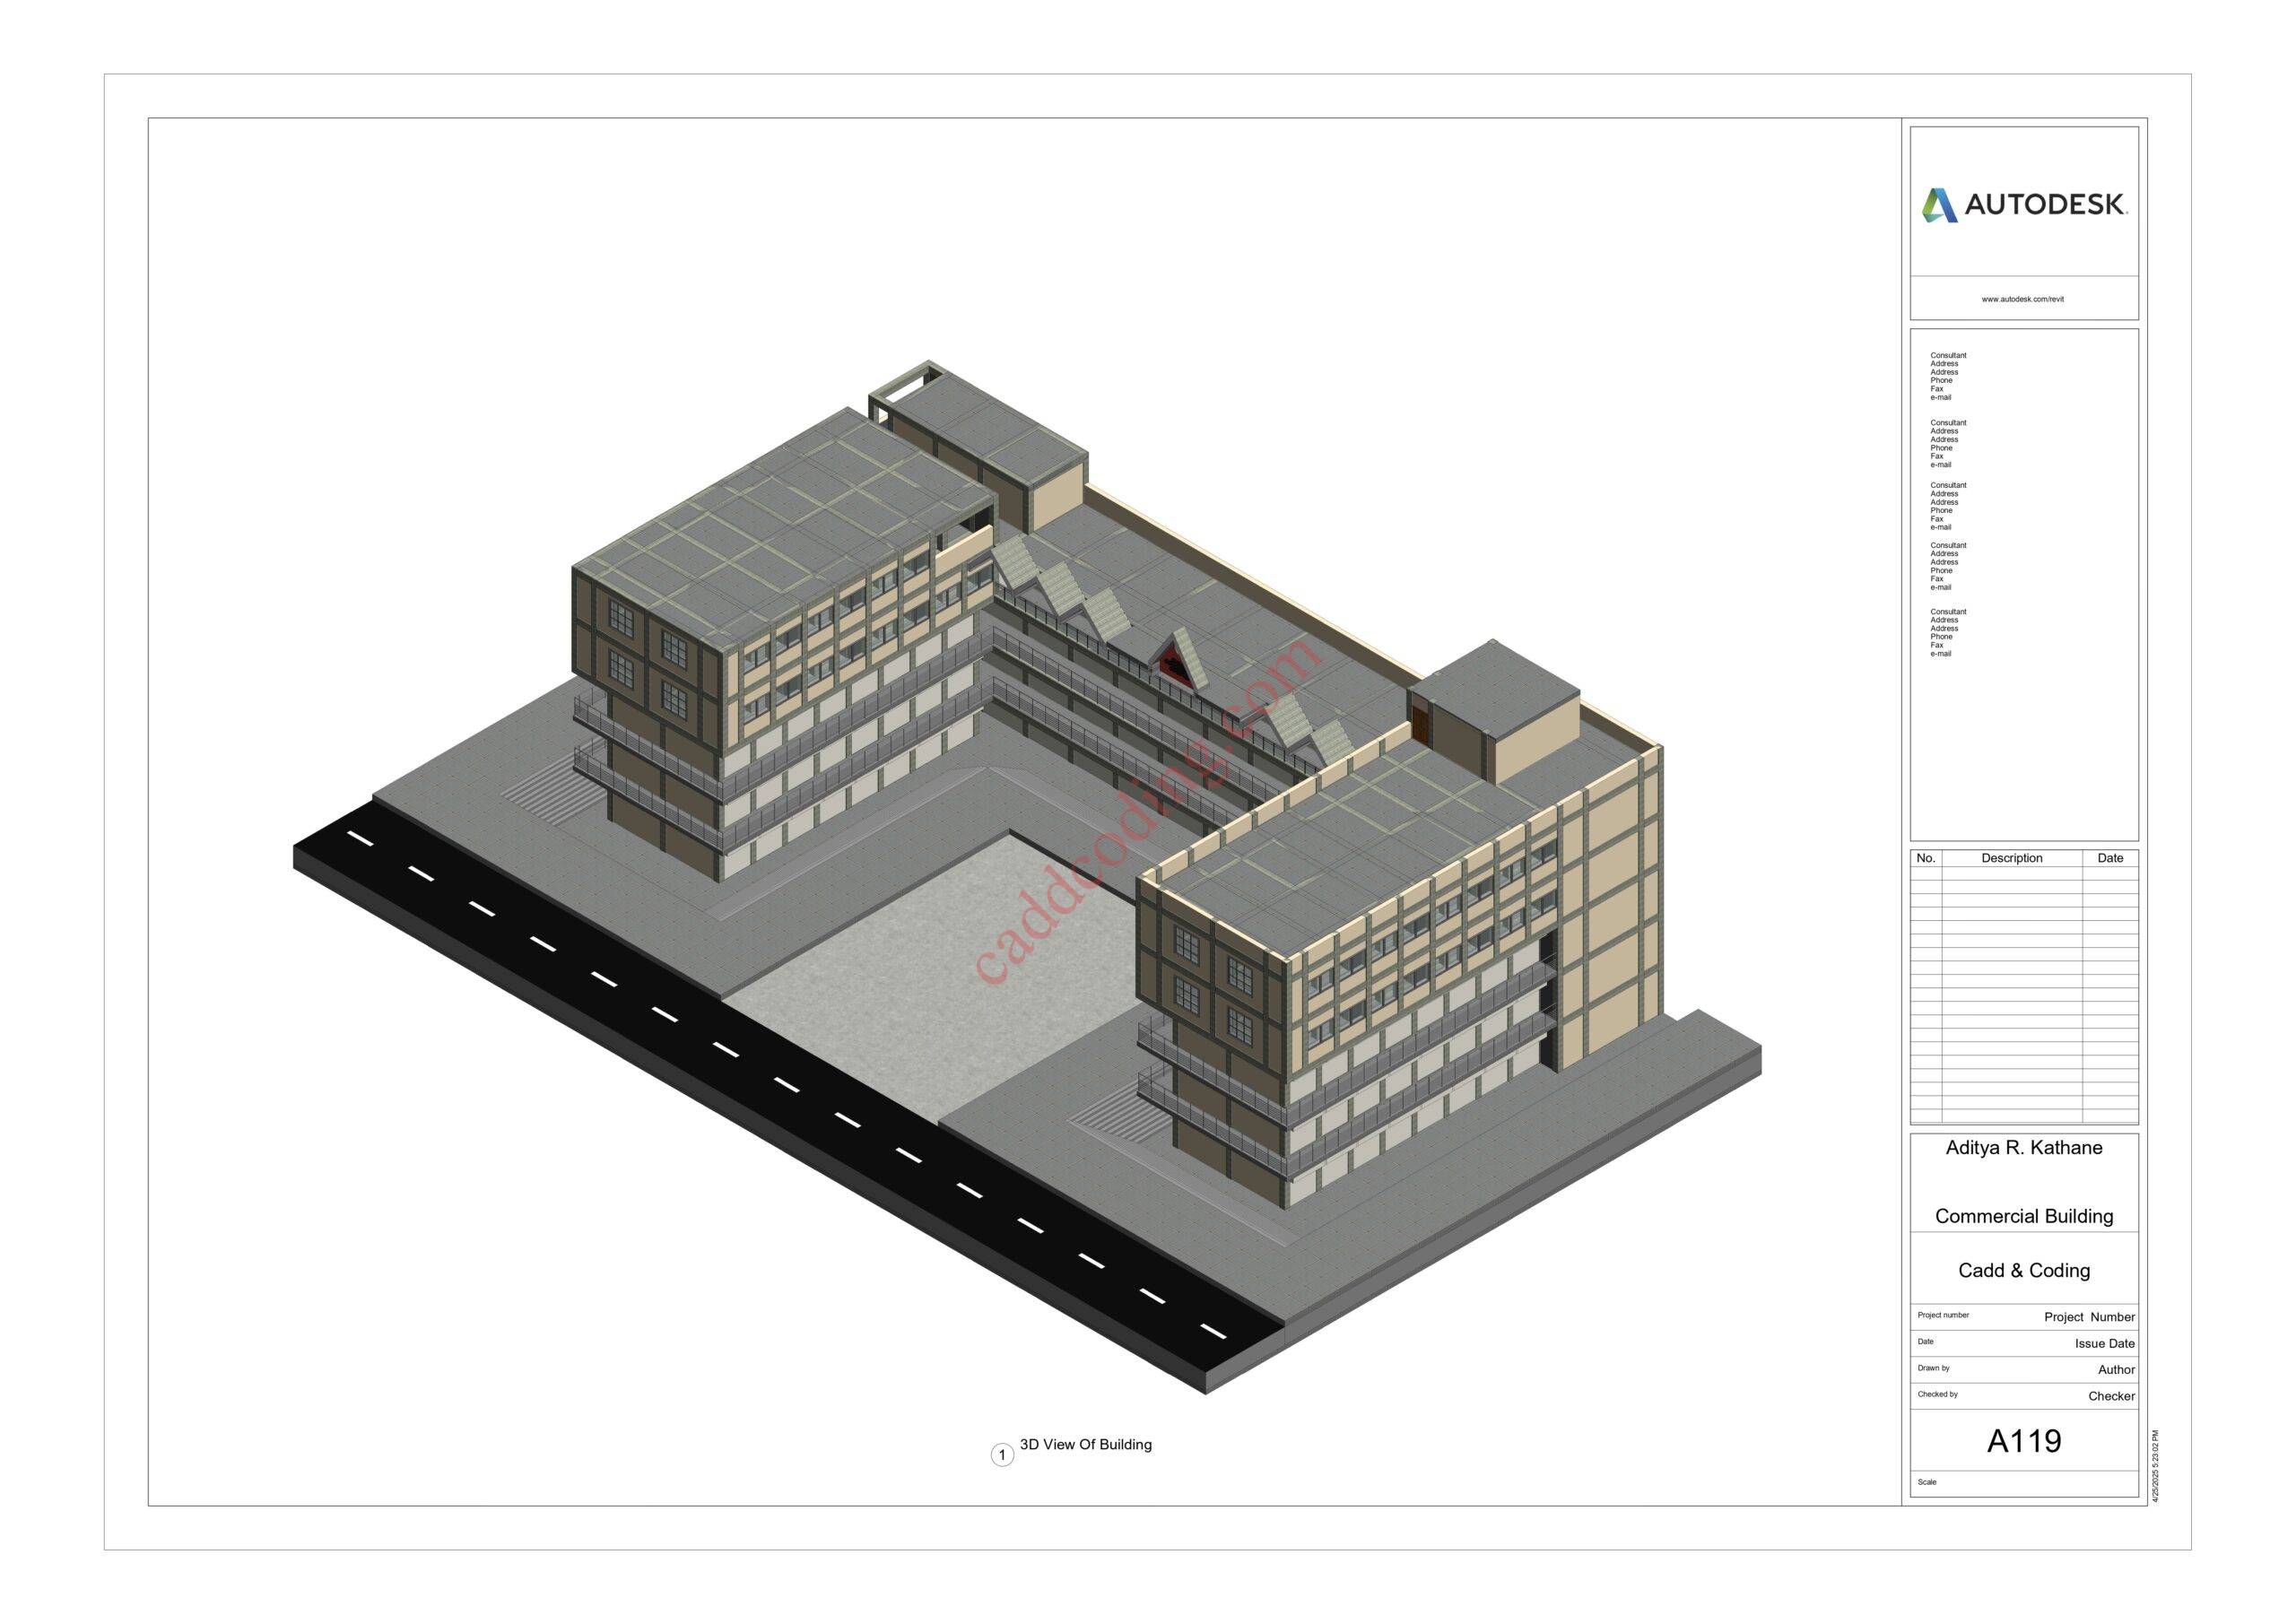Click the 'Author' drawn-by field
Screen dimensions: 2296x1624
coord(2116,1370)
